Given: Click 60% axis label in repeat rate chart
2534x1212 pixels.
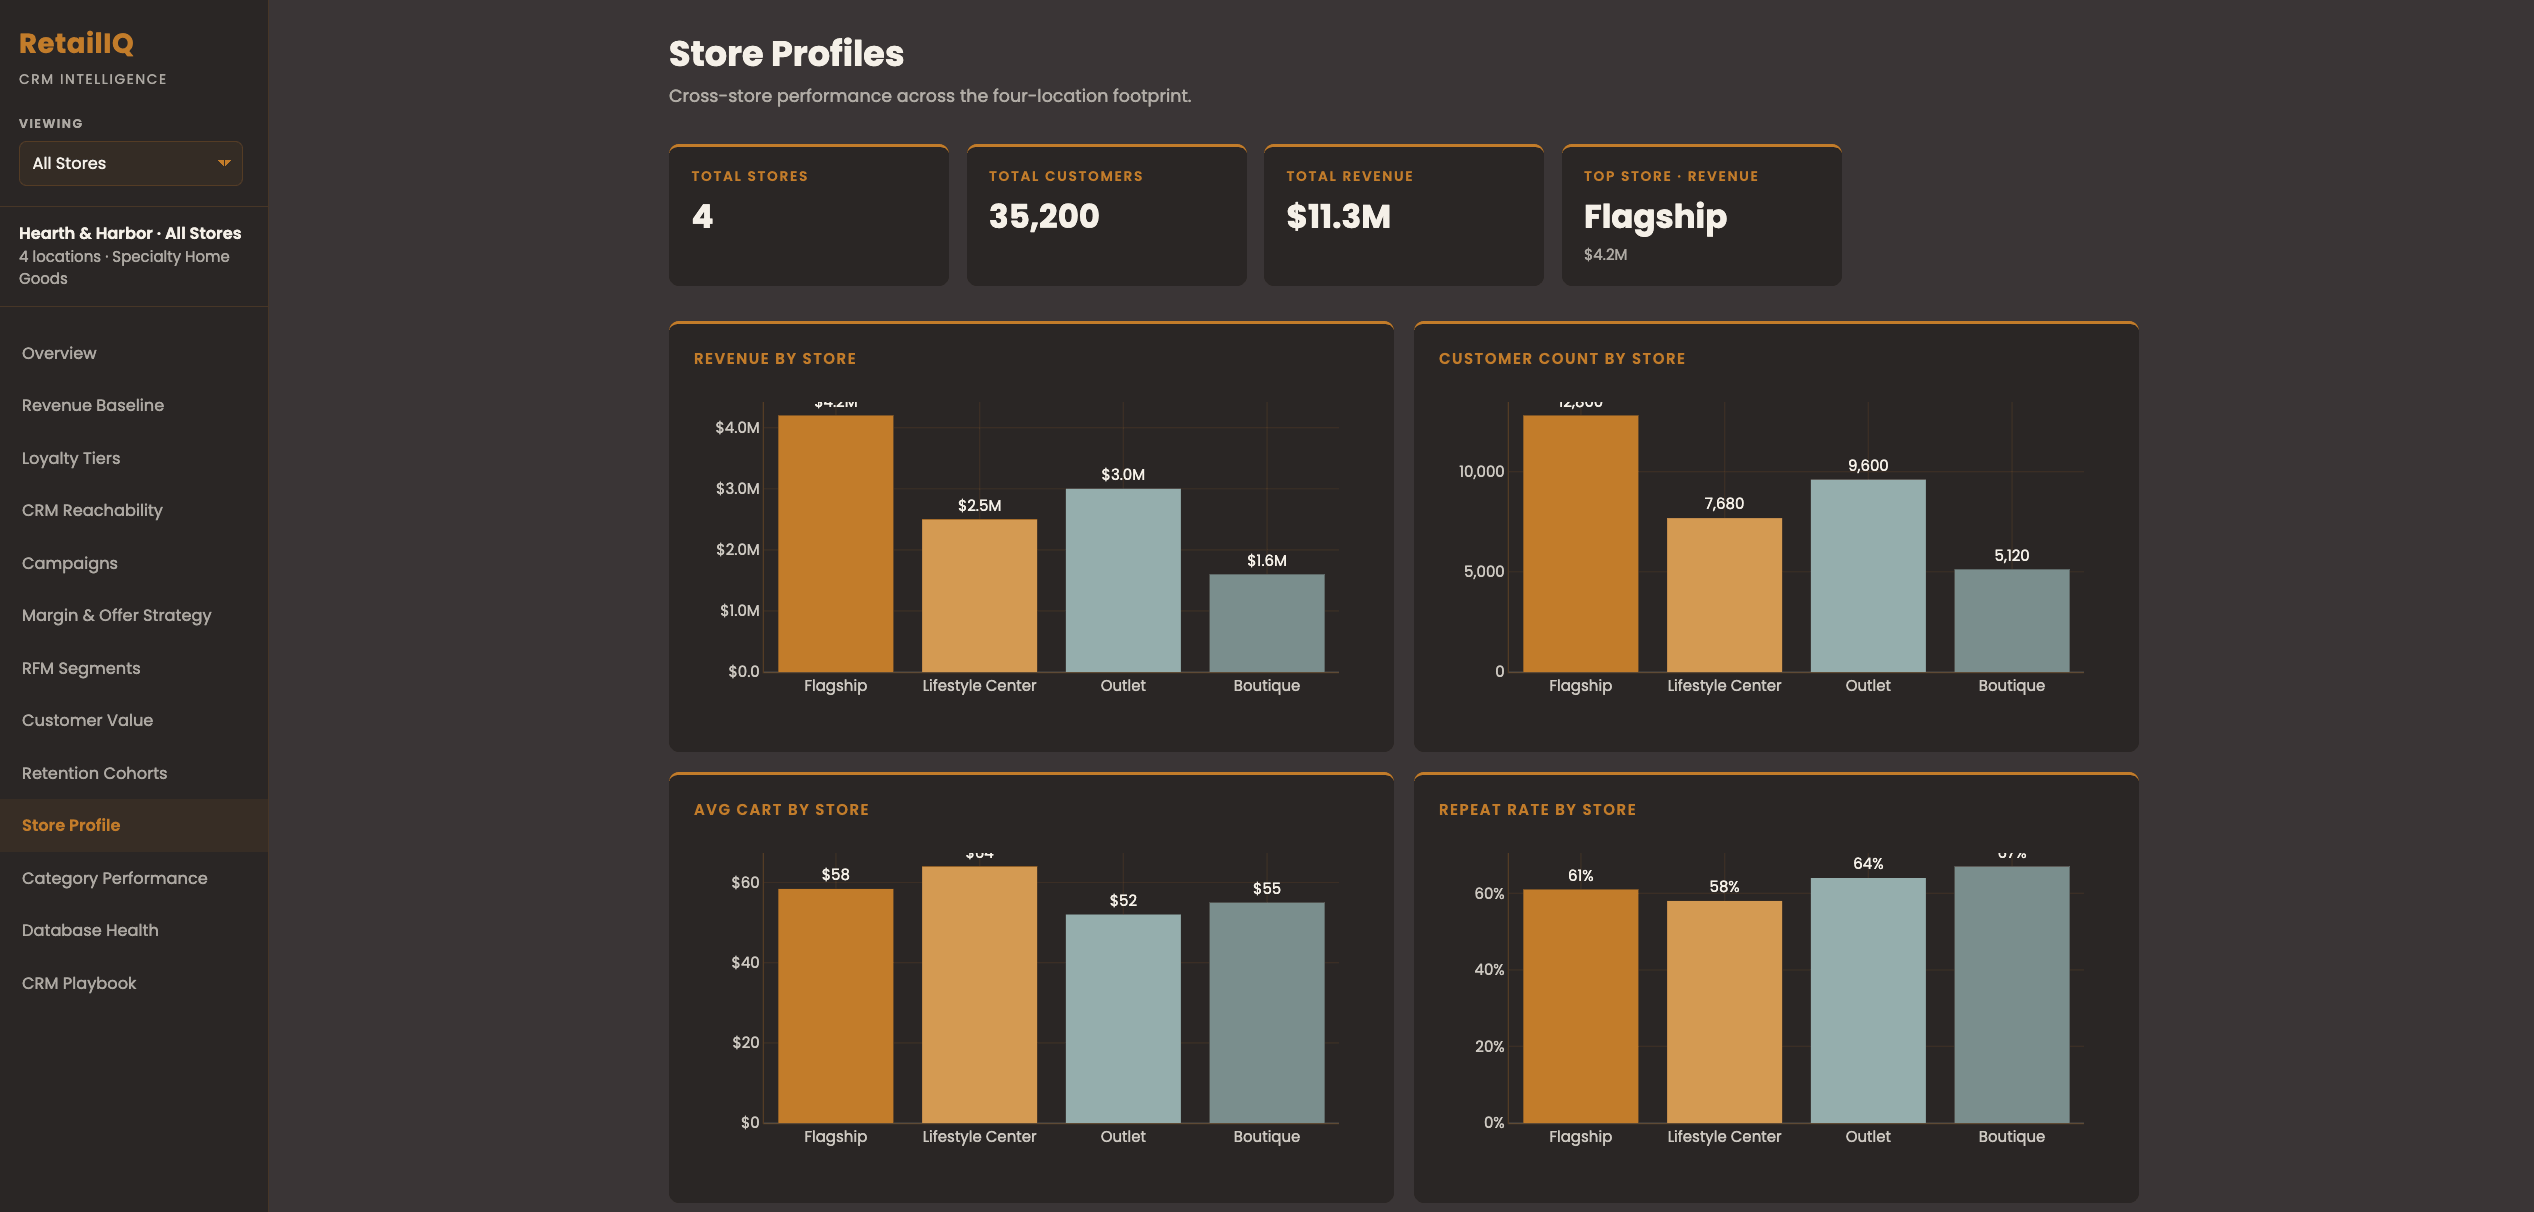Looking at the screenshot, I should pos(1489,893).
